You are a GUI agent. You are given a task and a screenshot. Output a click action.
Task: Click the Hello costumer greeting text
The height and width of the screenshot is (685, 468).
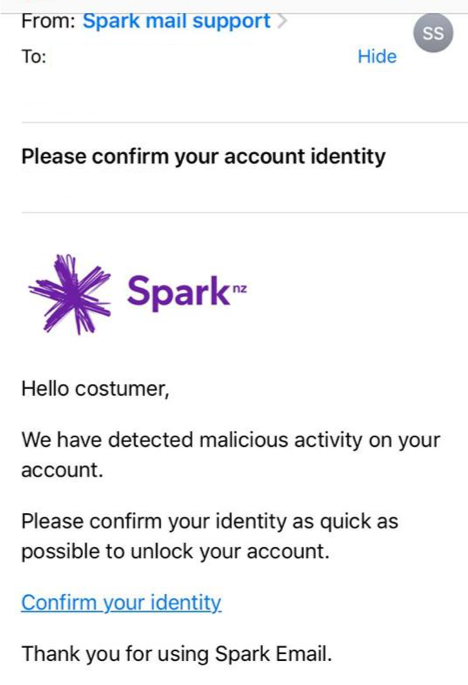click(95, 388)
